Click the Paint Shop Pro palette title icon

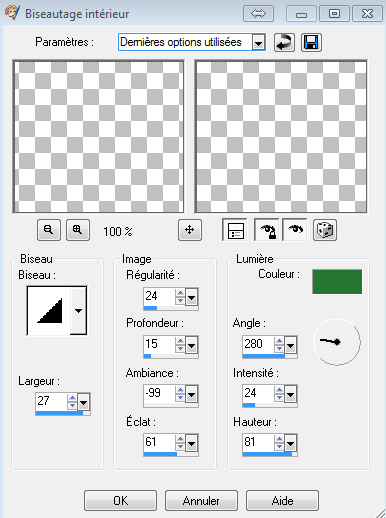point(12,13)
